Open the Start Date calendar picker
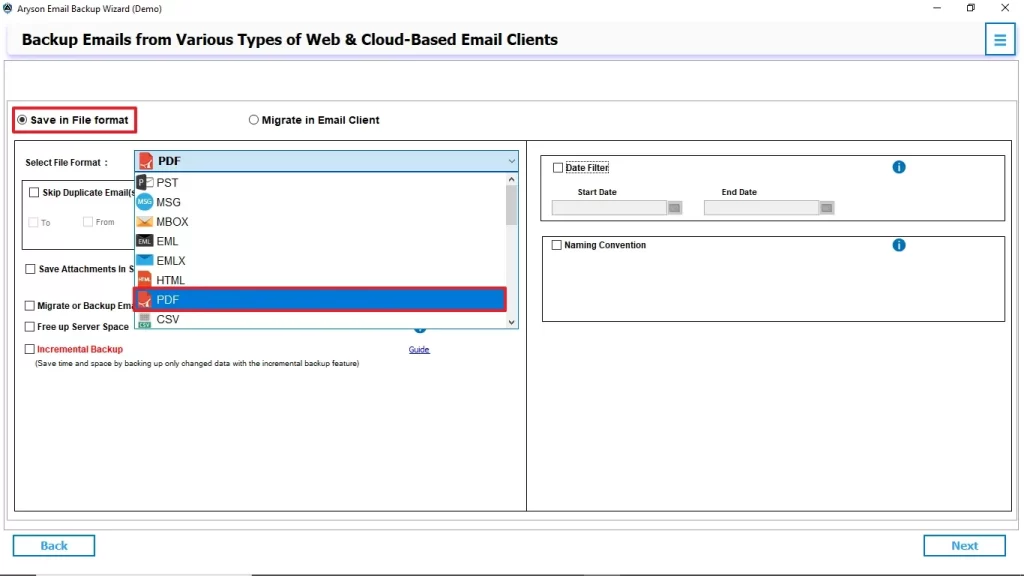This screenshot has width=1024, height=576. pyautogui.click(x=675, y=208)
